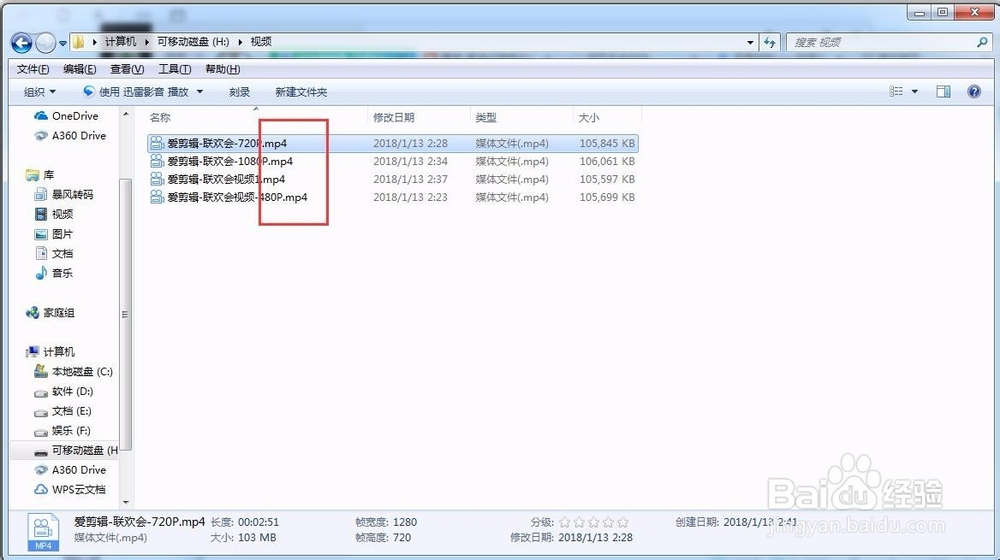
Task: Click the 1080P file's media icon
Action: pos(157,161)
